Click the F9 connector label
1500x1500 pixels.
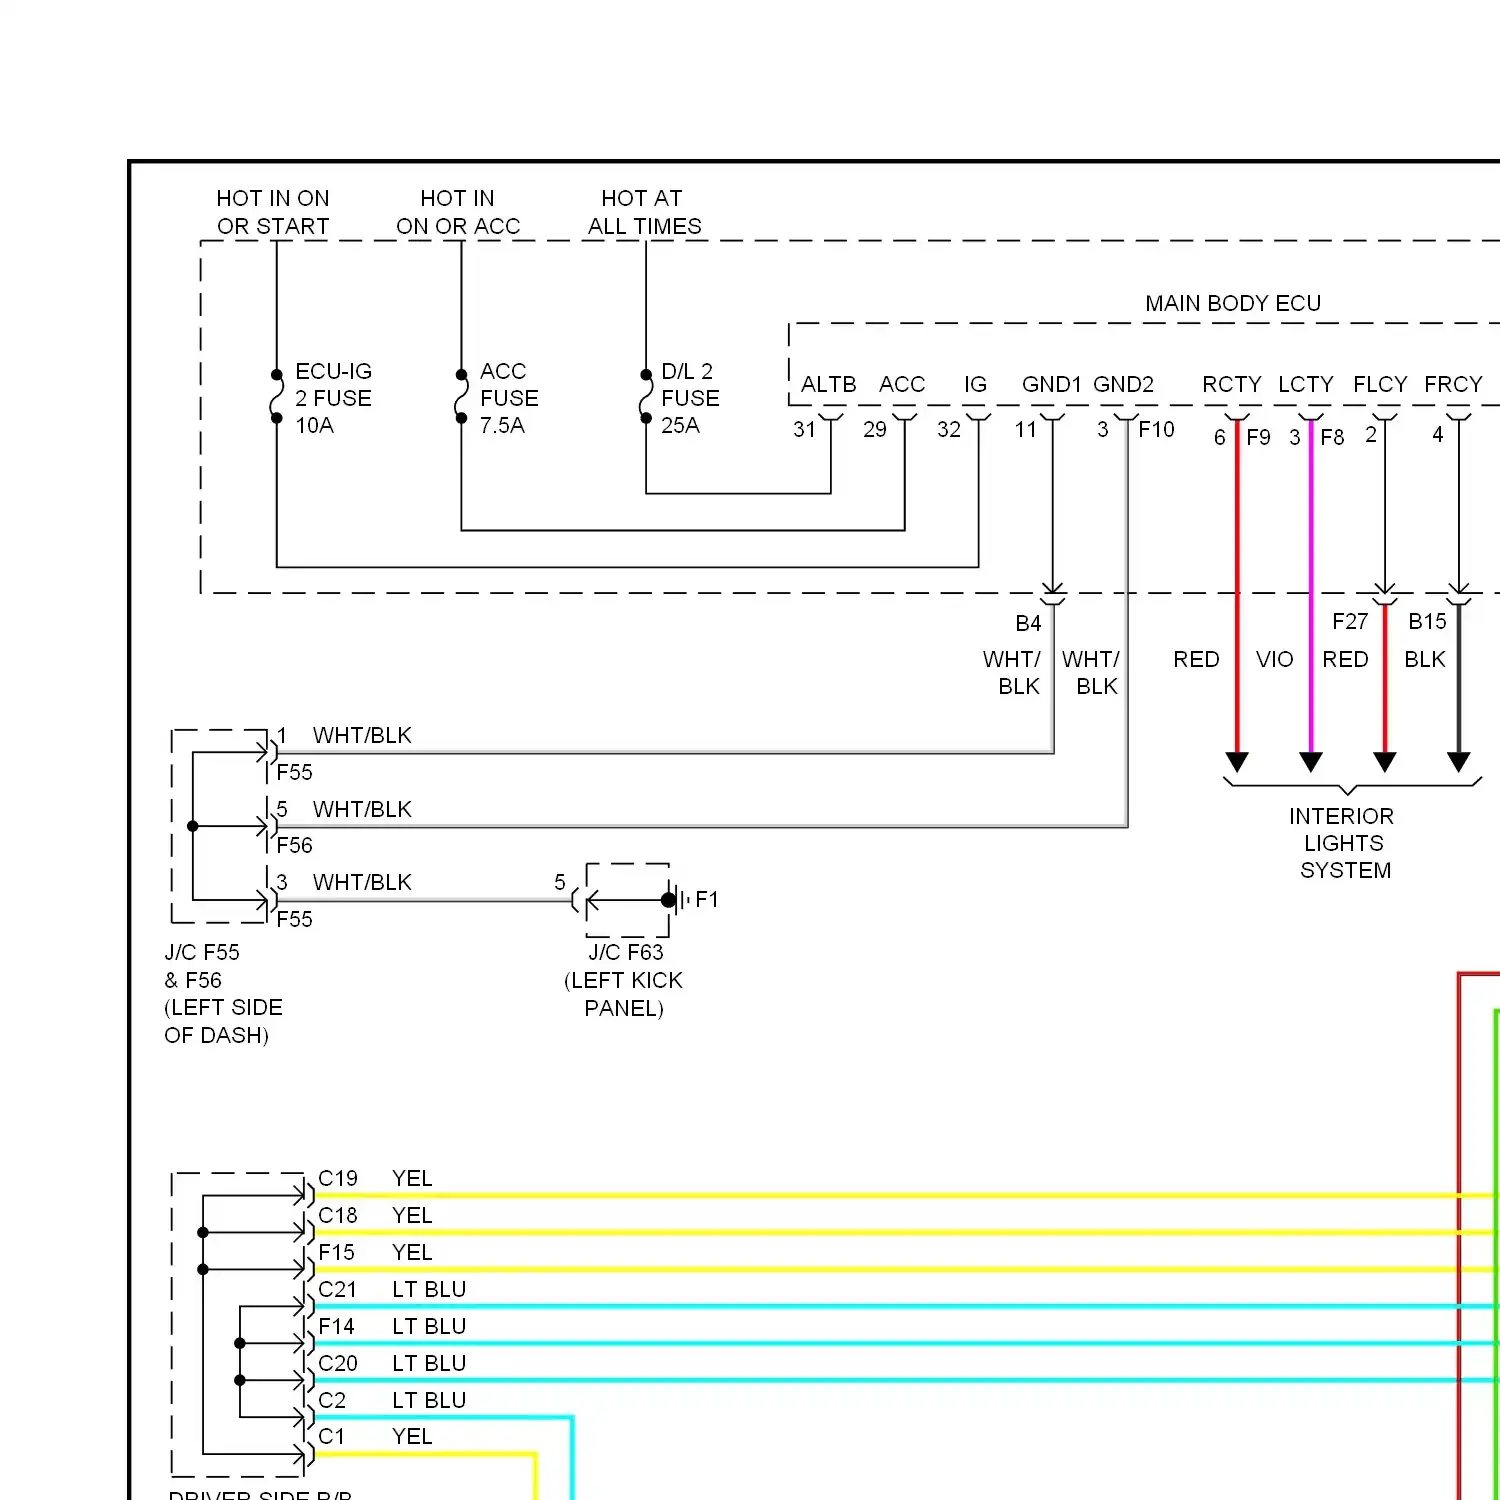click(1258, 437)
